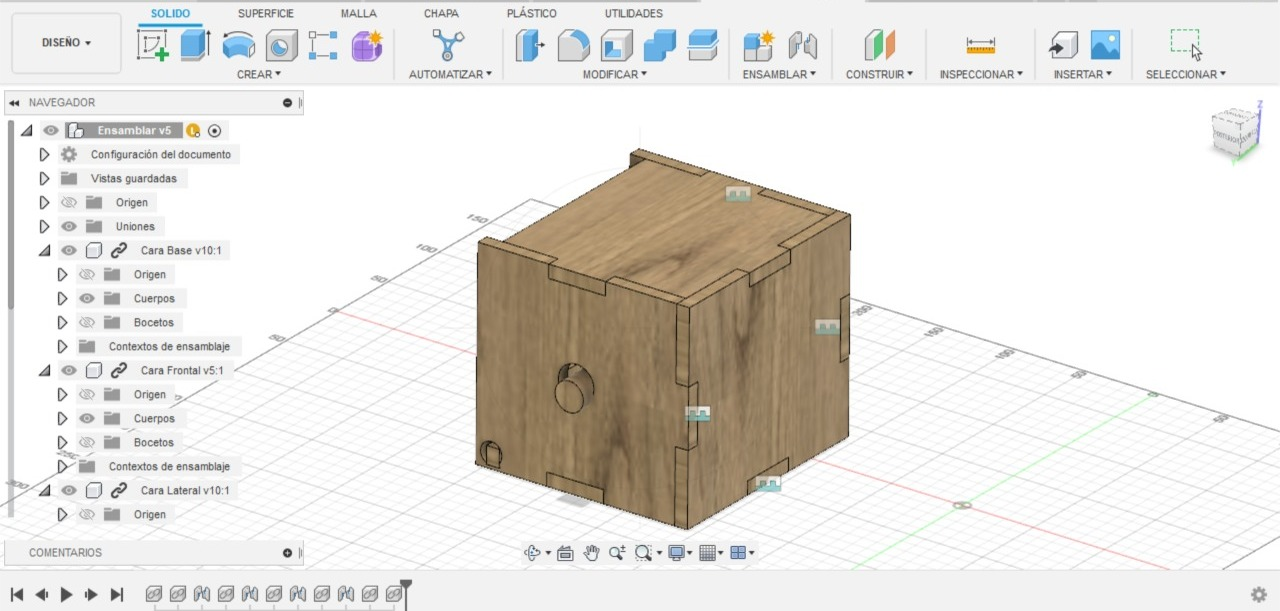
Task: Select the Pan hand tool
Action: [x=591, y=552]
